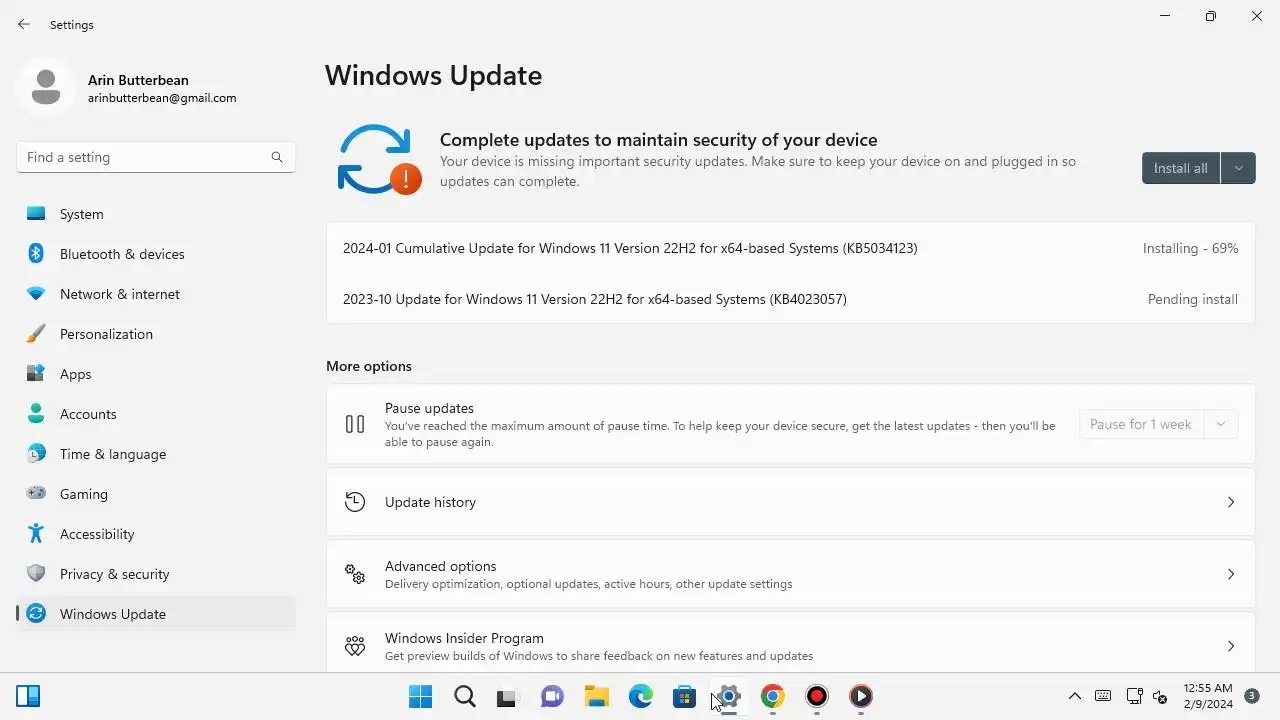Open Bluetooth & devices settings

tap(156, 254)
